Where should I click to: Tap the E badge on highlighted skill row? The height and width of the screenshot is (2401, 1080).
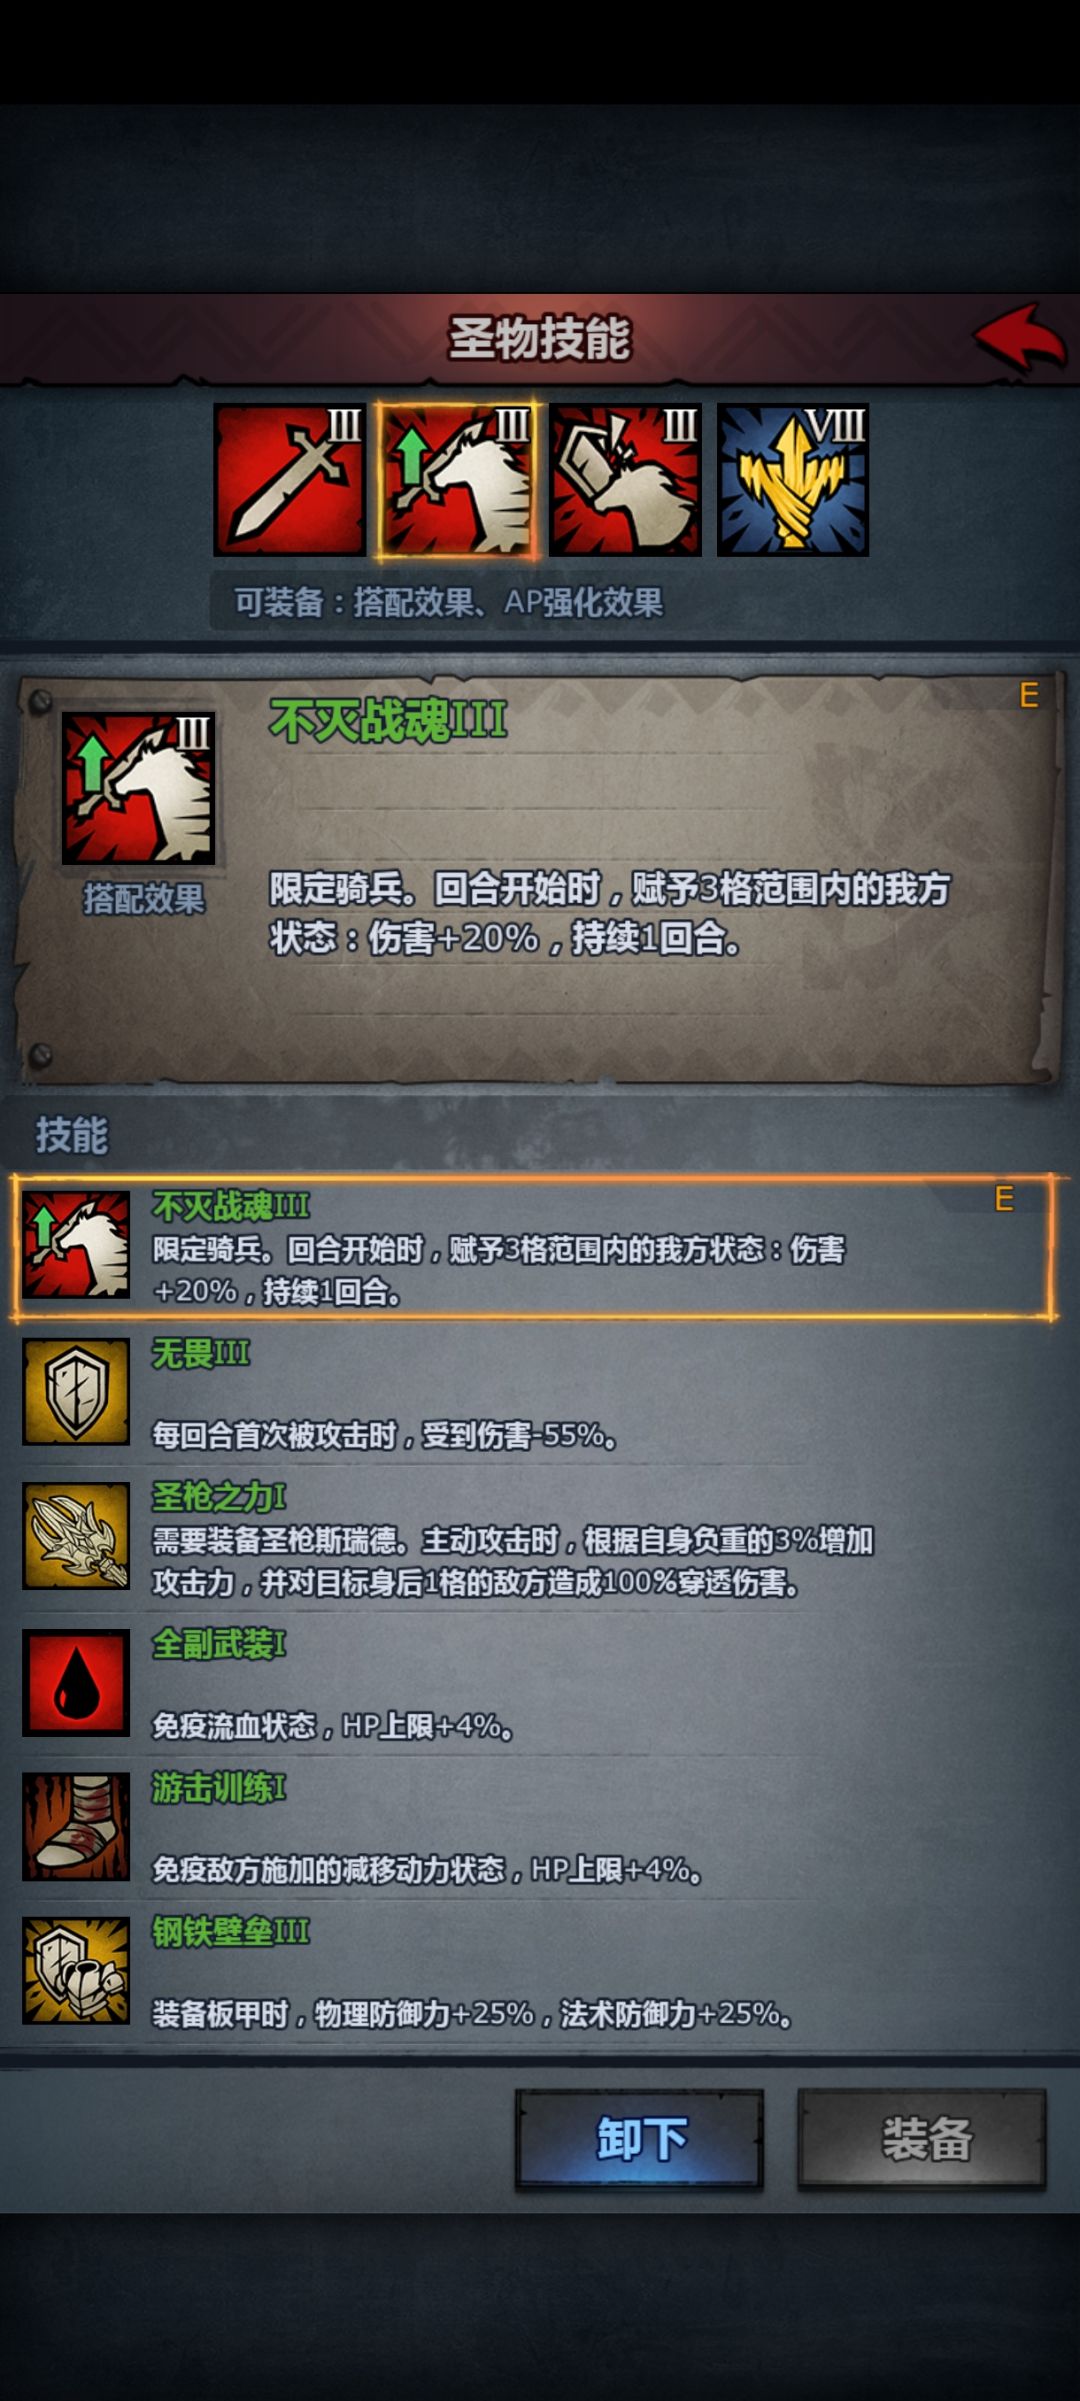(1004, 1198)
